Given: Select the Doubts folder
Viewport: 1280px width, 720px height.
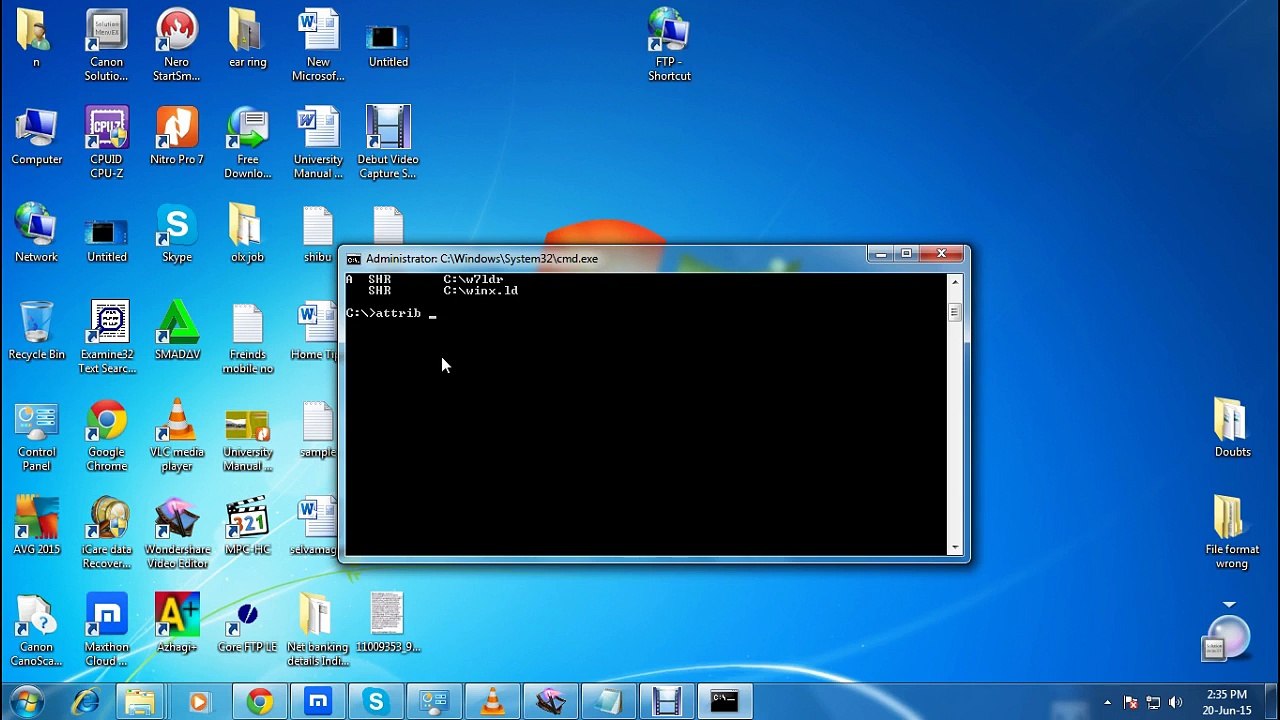Looking at the screenshot, I should [1232, 429].
